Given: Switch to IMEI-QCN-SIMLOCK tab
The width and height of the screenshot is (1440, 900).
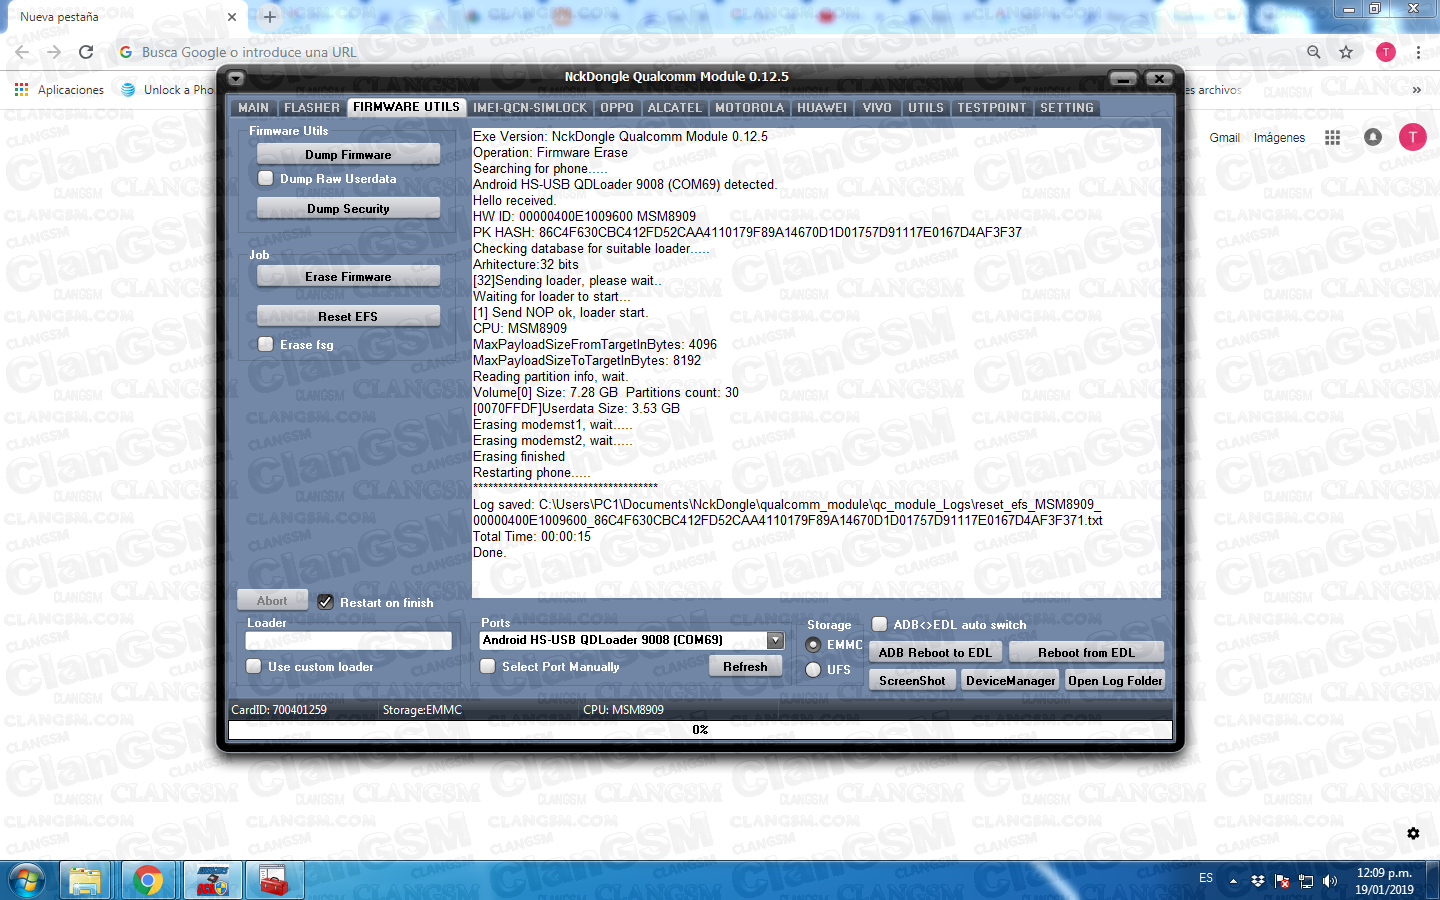Looking at the screenshot, I should [530, 108].
